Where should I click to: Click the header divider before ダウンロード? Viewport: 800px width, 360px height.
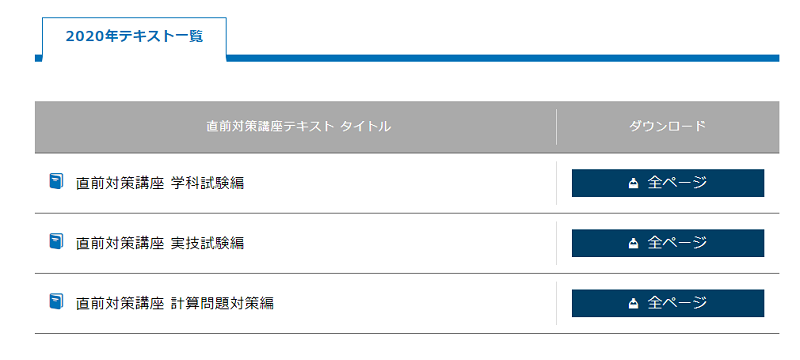pos(556,127)
